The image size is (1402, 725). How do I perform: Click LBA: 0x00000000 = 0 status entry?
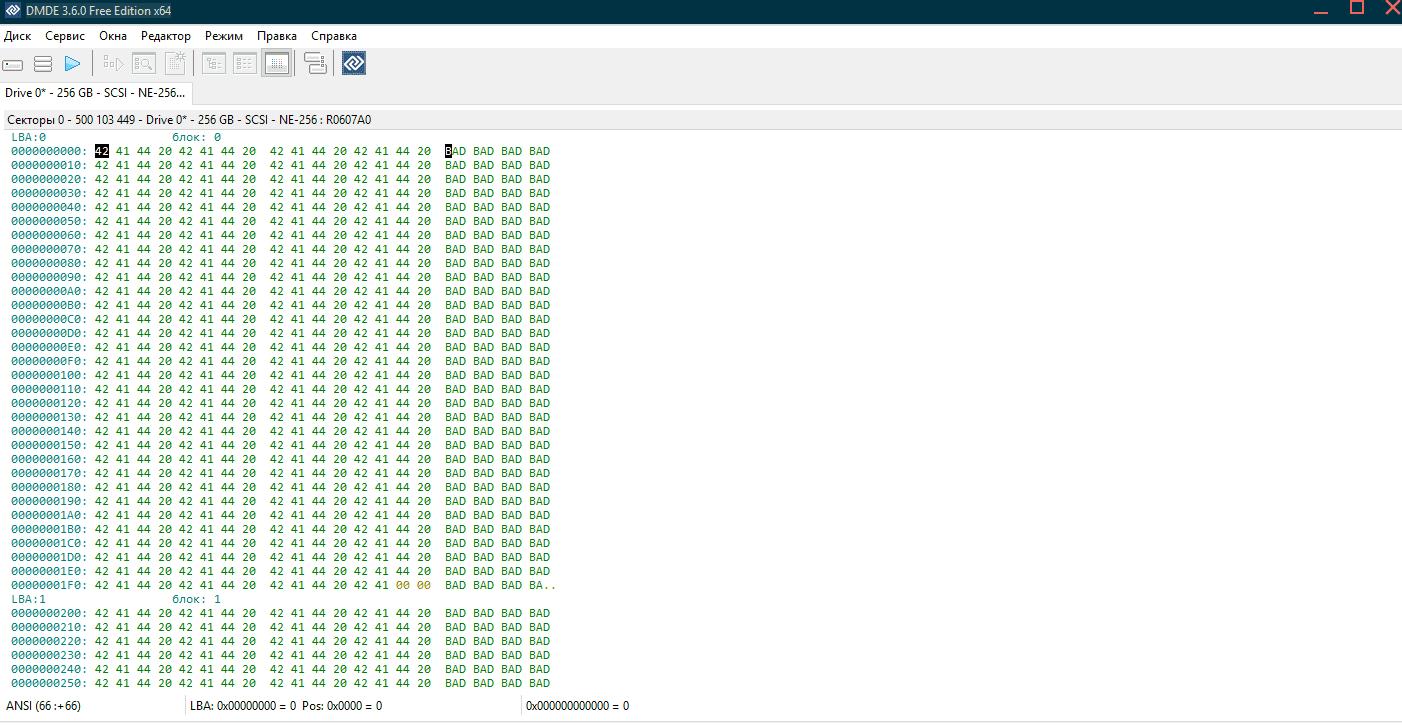pyautogui.click(x=243, y=706)
